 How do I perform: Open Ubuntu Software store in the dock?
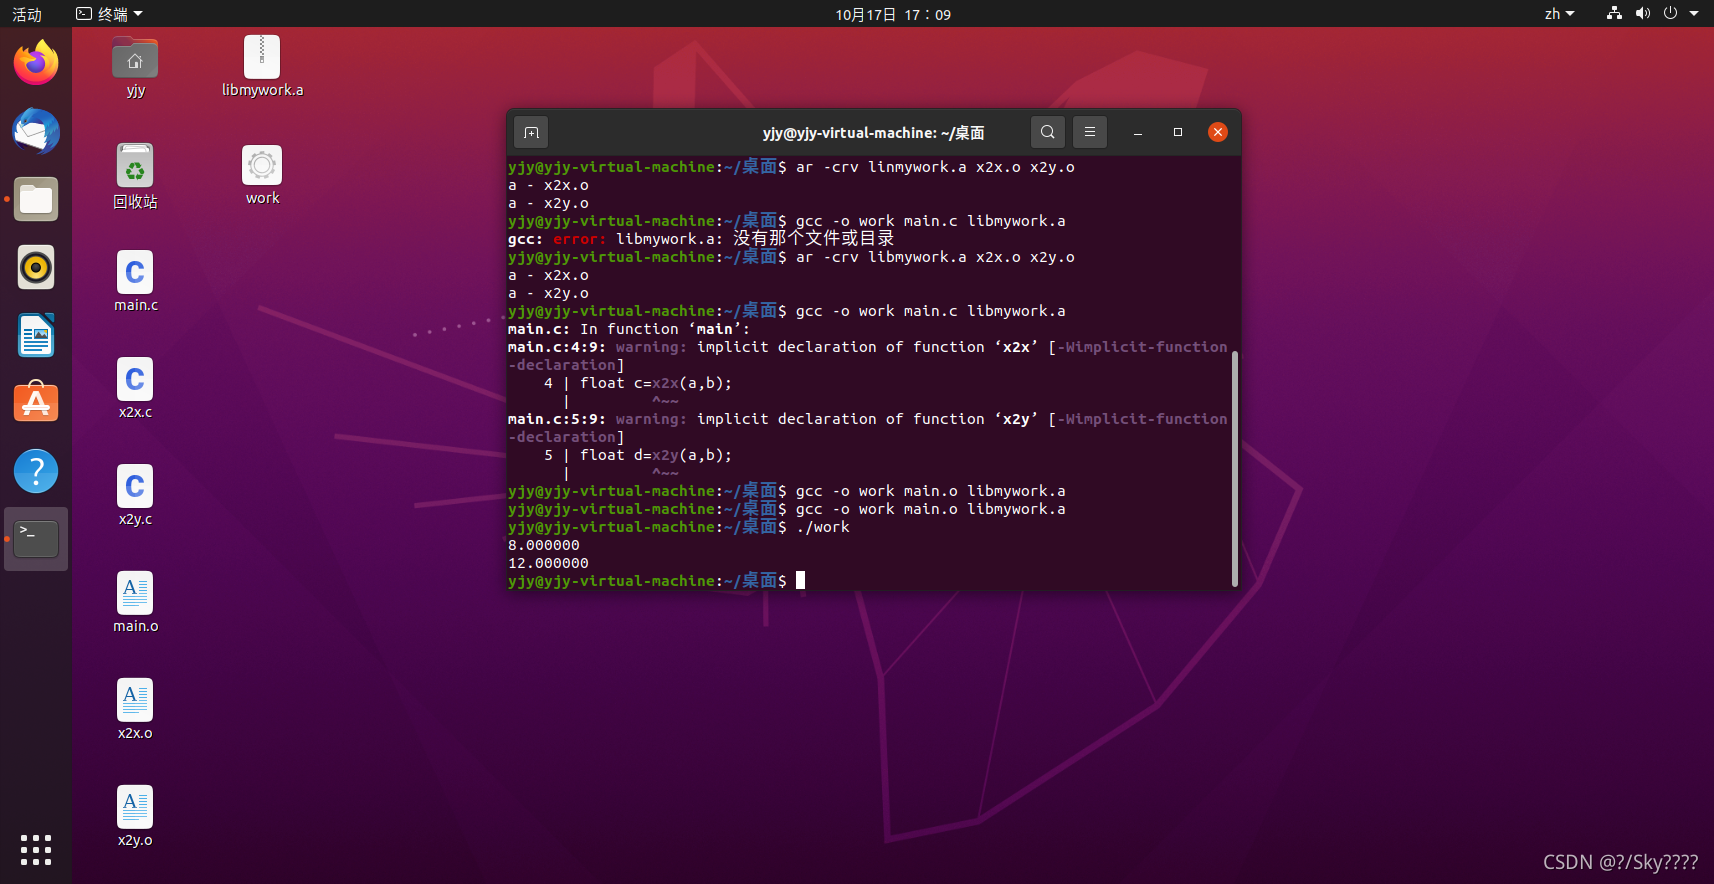click(36, 403)
